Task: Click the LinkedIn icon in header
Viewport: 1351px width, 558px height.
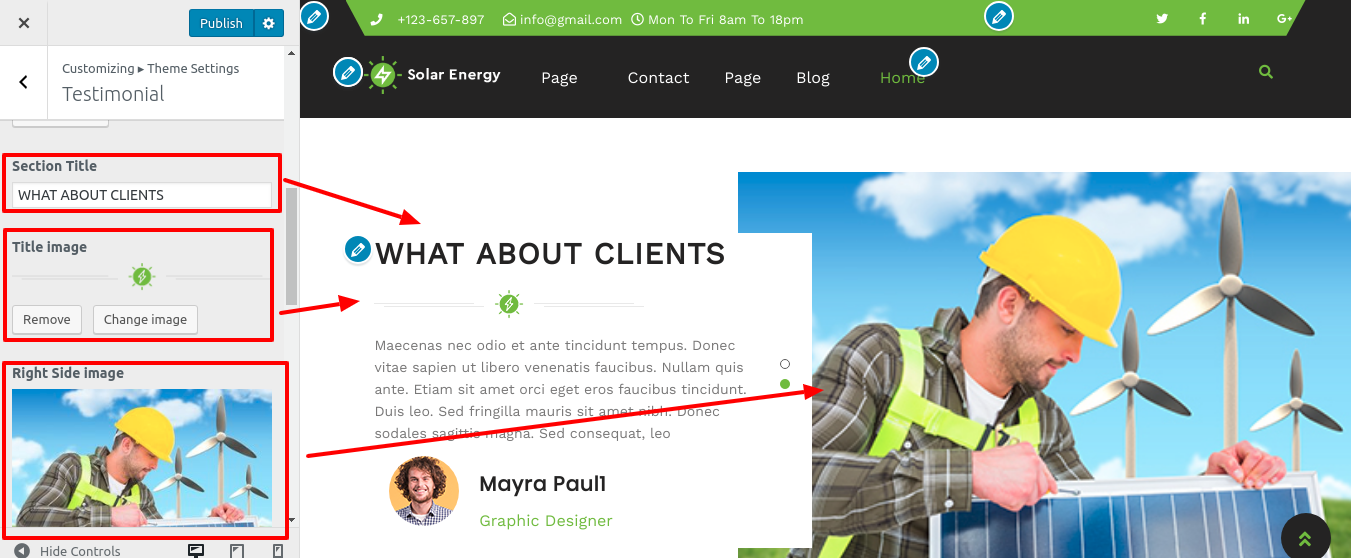Action: tap(1244, 19)
